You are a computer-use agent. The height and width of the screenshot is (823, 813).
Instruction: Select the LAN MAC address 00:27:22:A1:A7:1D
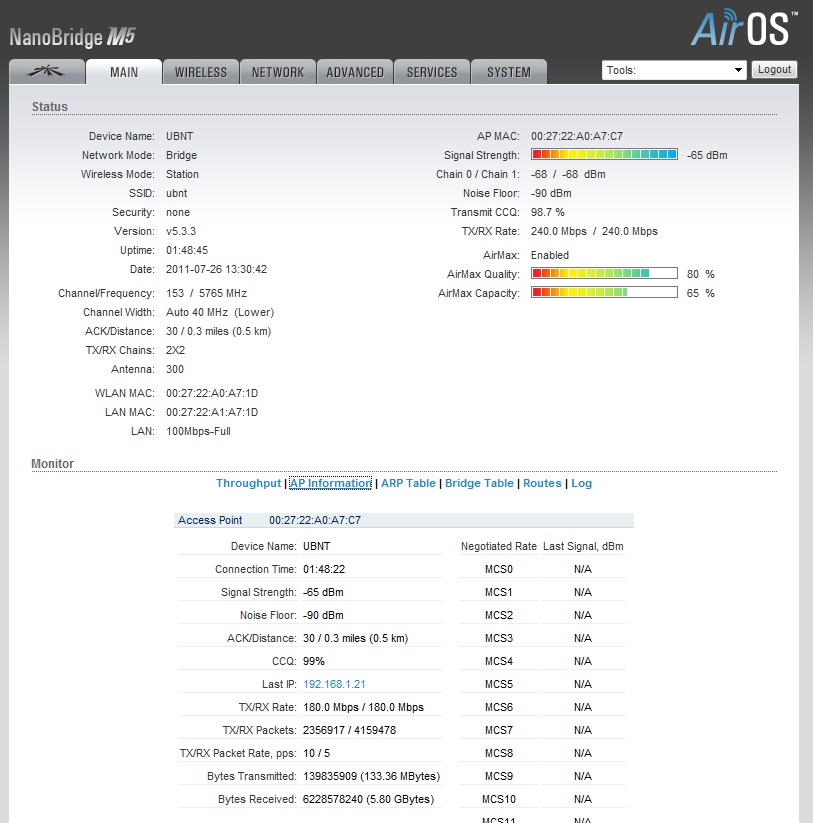click(212, 412)
